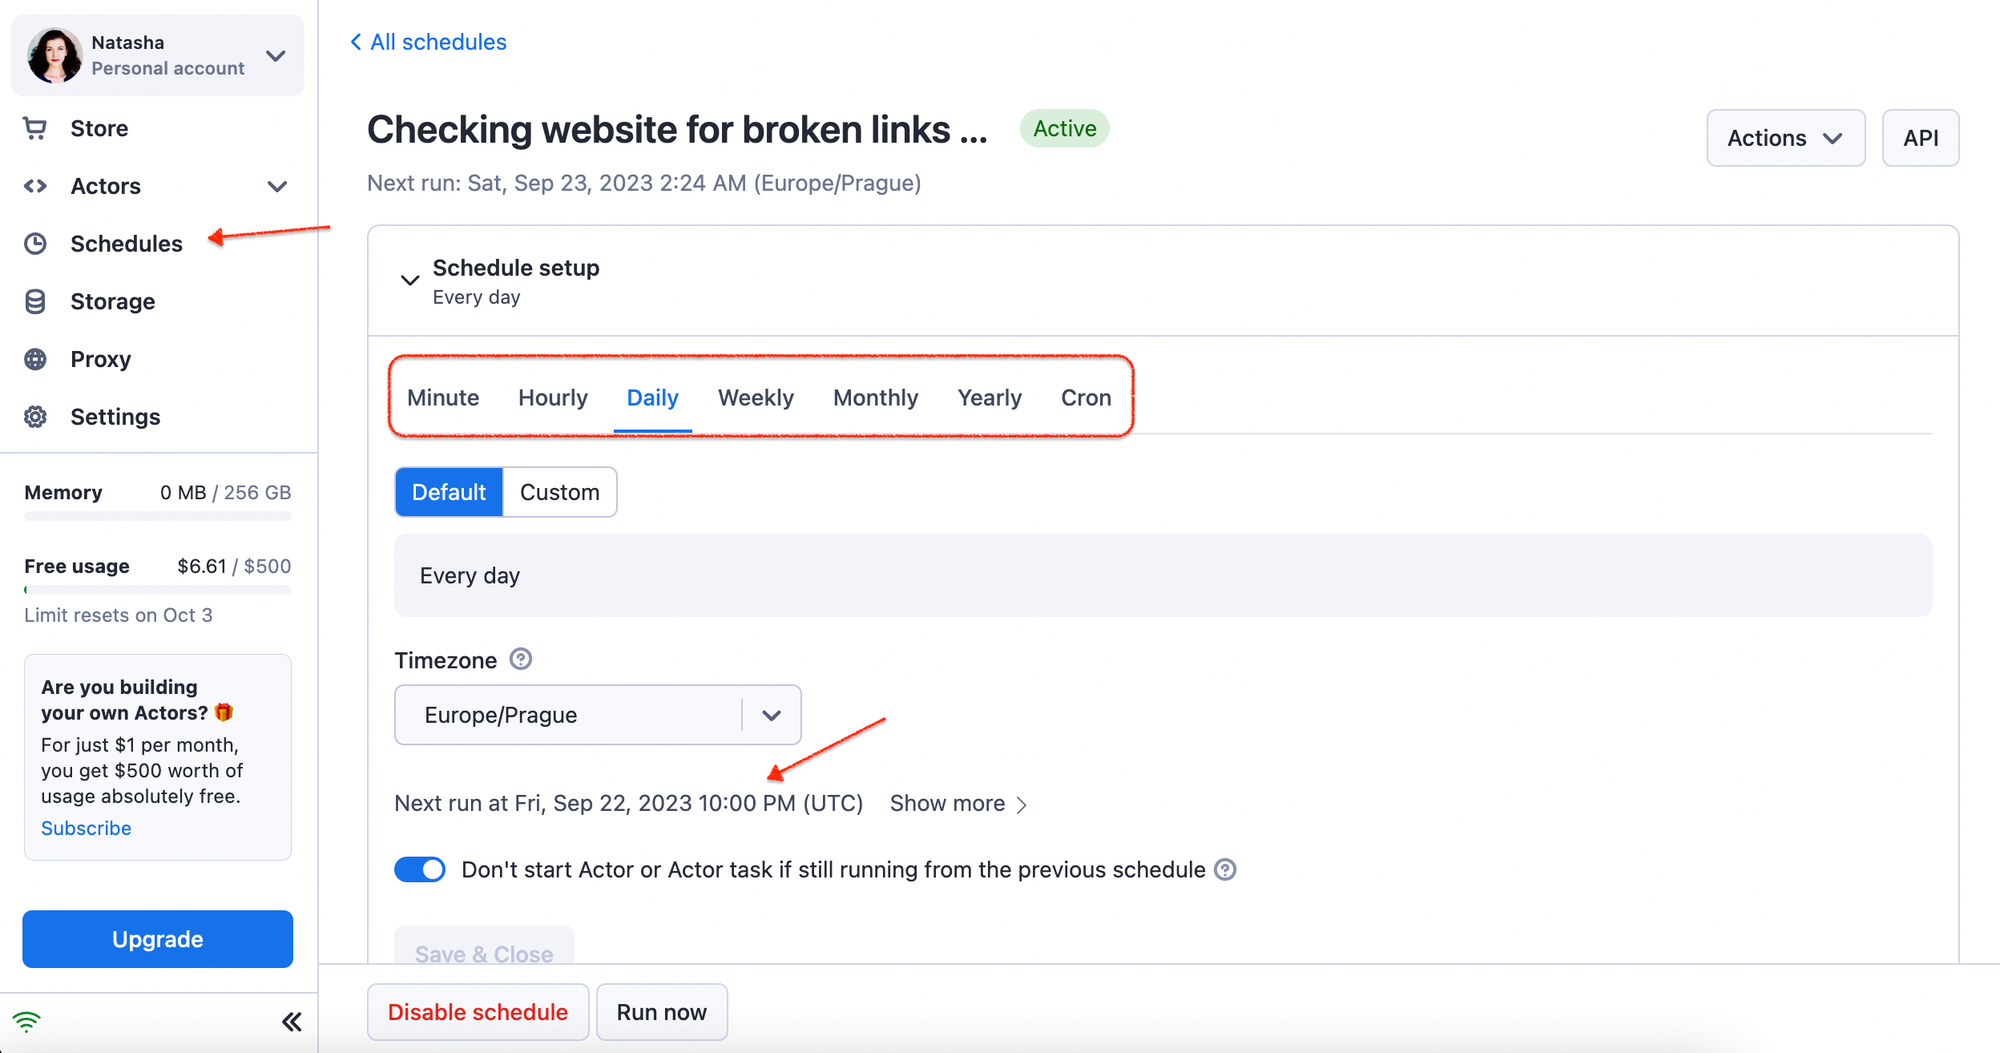The width and height of the screenshot is (2000, 1053).
Task: Keep Default frequency selected
Action: point(448,492)
